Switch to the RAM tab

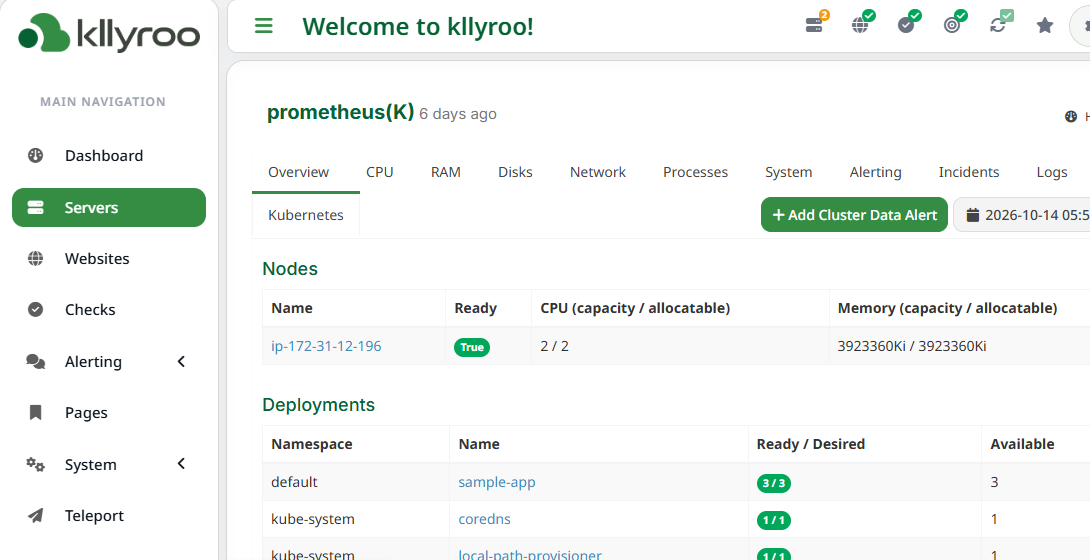tap(446, 172)
